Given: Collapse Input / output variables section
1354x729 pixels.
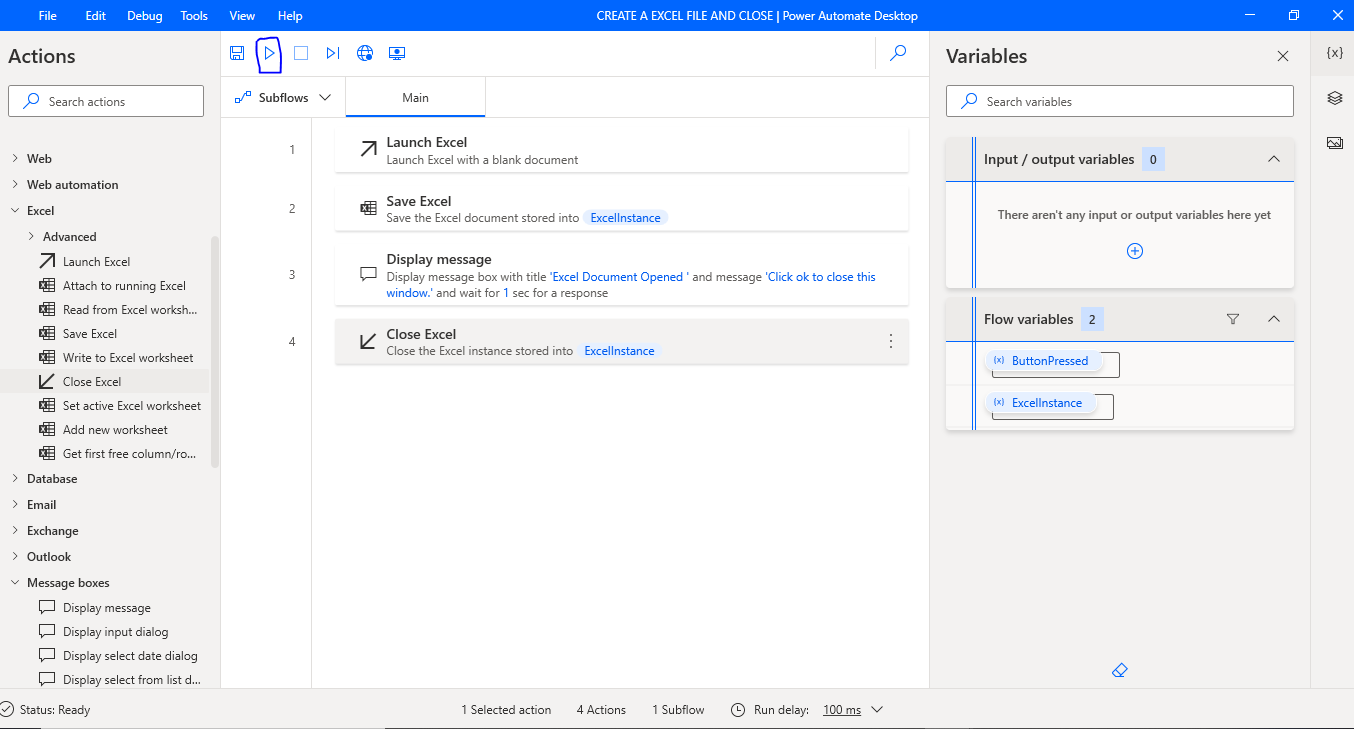Looking at the screenshot, I should pos(1273,159).
